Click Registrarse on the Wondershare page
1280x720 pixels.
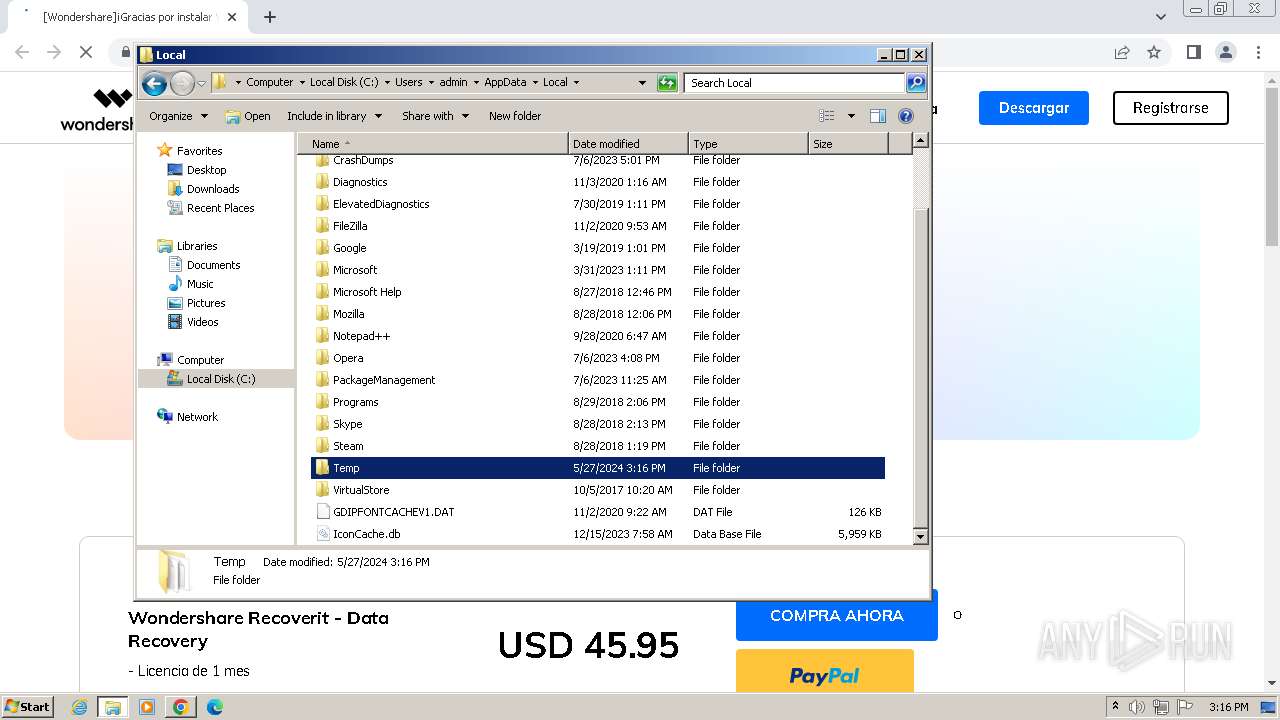[1170, 108]
